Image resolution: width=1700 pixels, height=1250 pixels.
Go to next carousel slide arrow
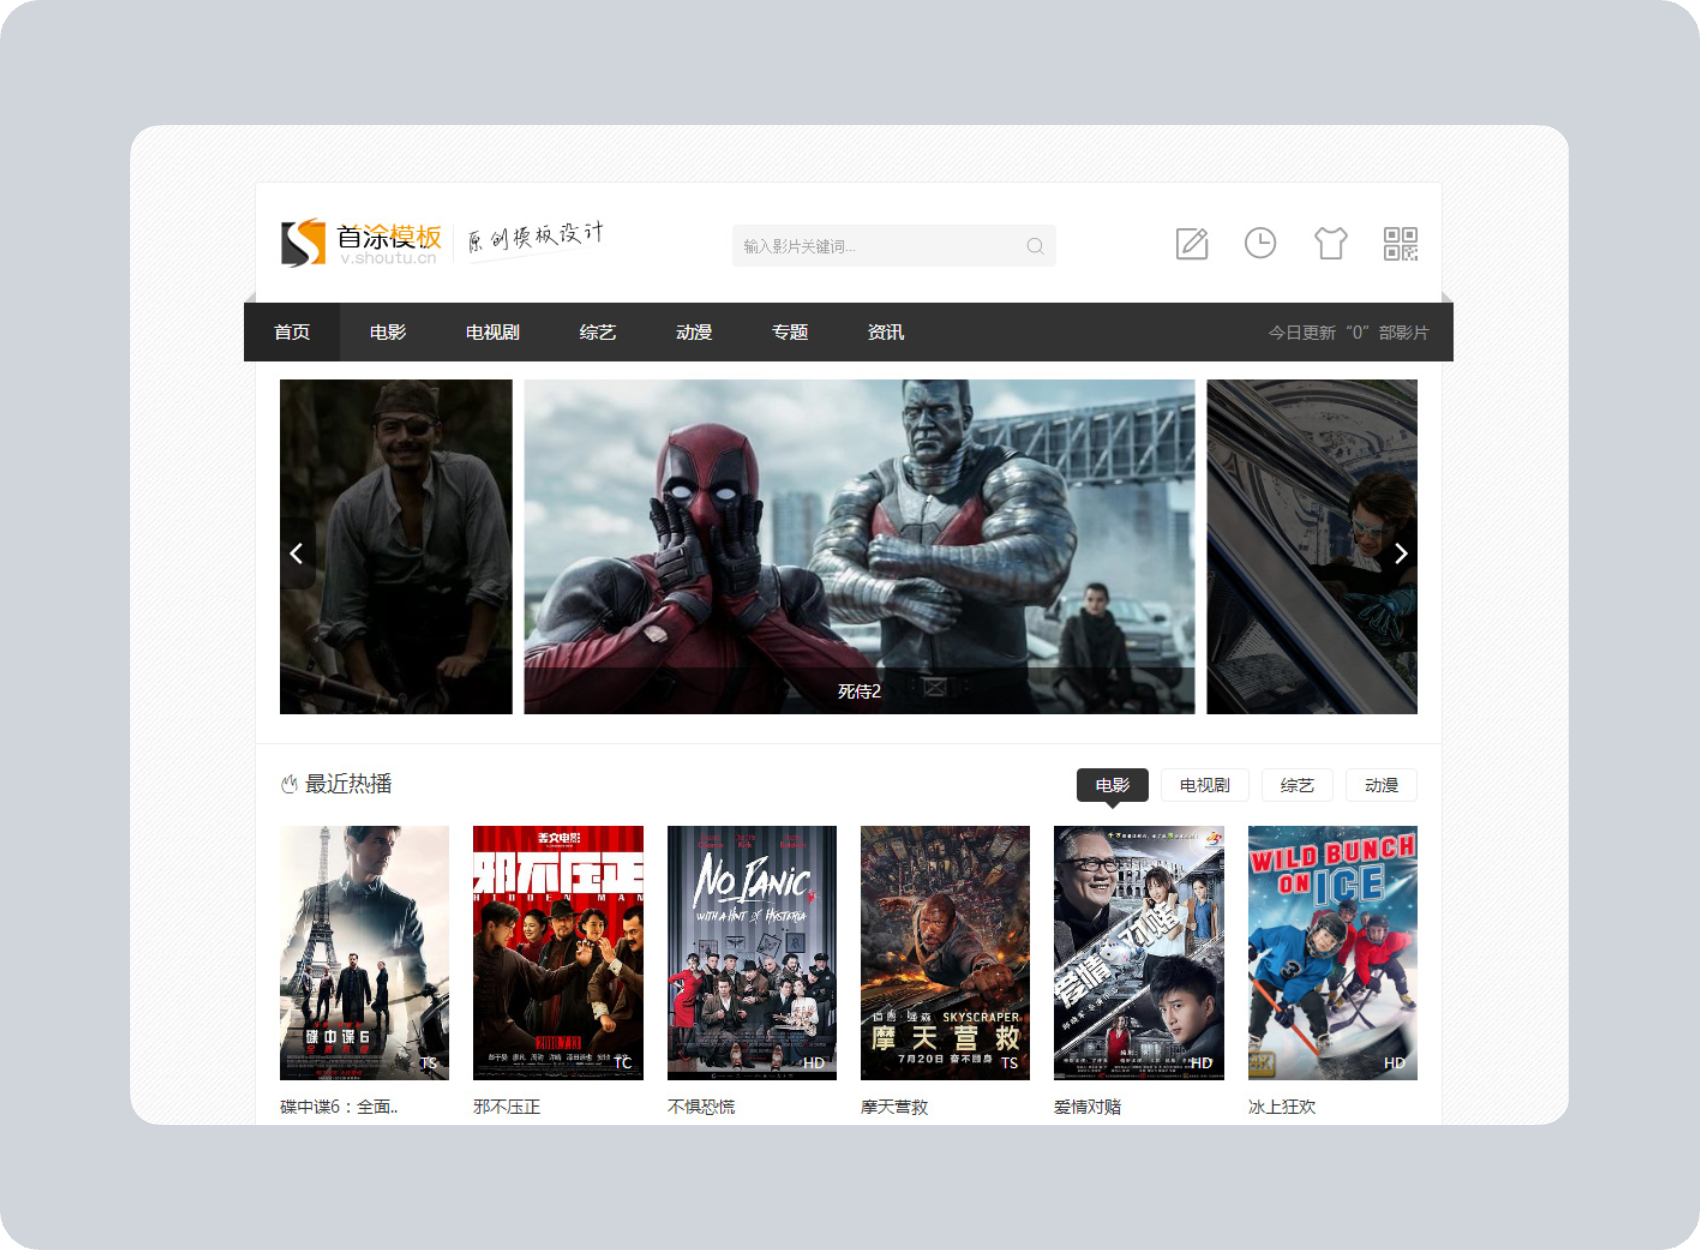(1400, 553)
